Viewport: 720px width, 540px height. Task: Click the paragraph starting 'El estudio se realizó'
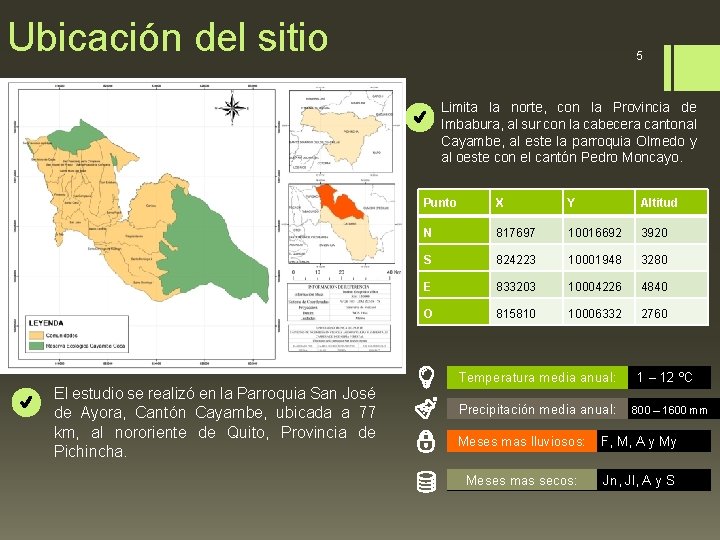(x=214, y=422)
